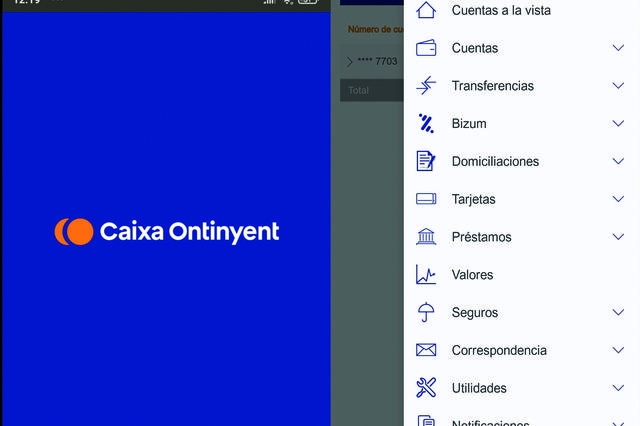Screen dimensions: 640x426
Task: Expand the Seguros submenu chevron
Action: coord(618,312)
